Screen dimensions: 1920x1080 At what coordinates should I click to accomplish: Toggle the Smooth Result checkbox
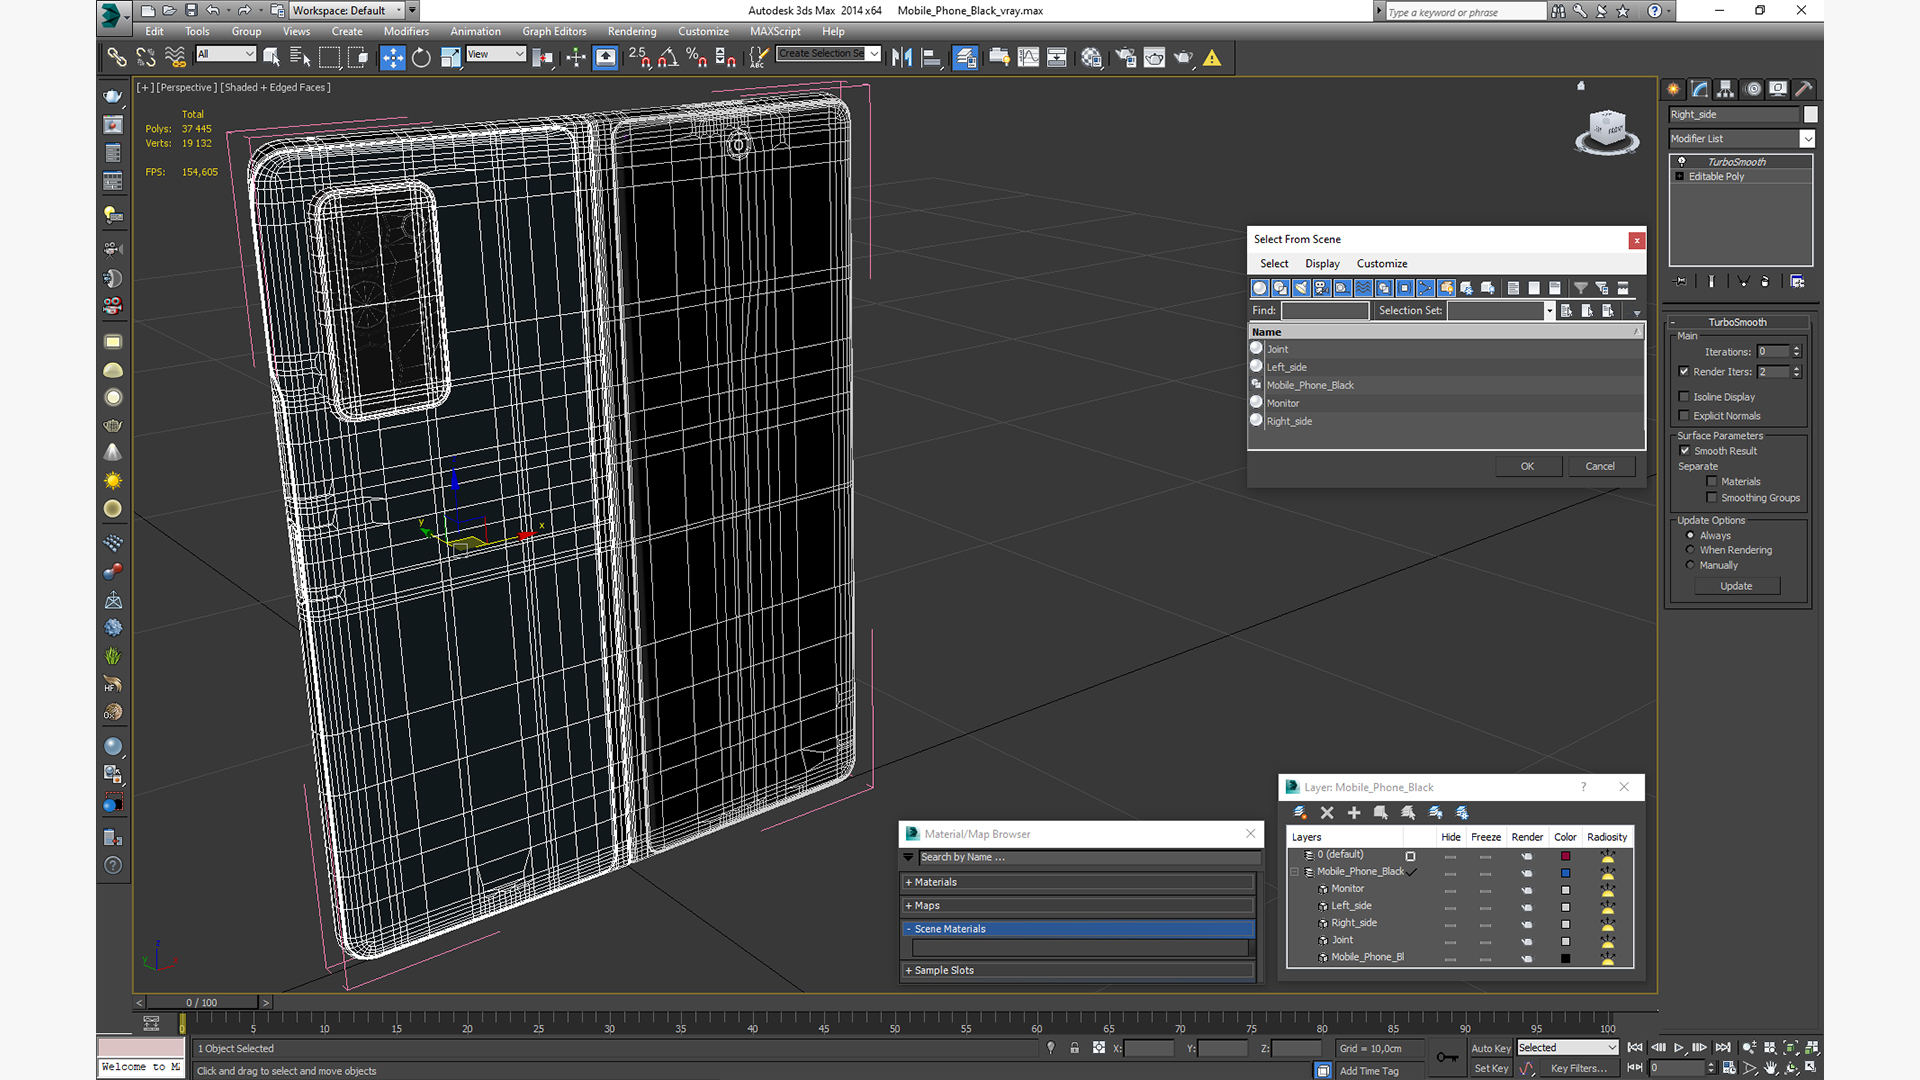1685,451
